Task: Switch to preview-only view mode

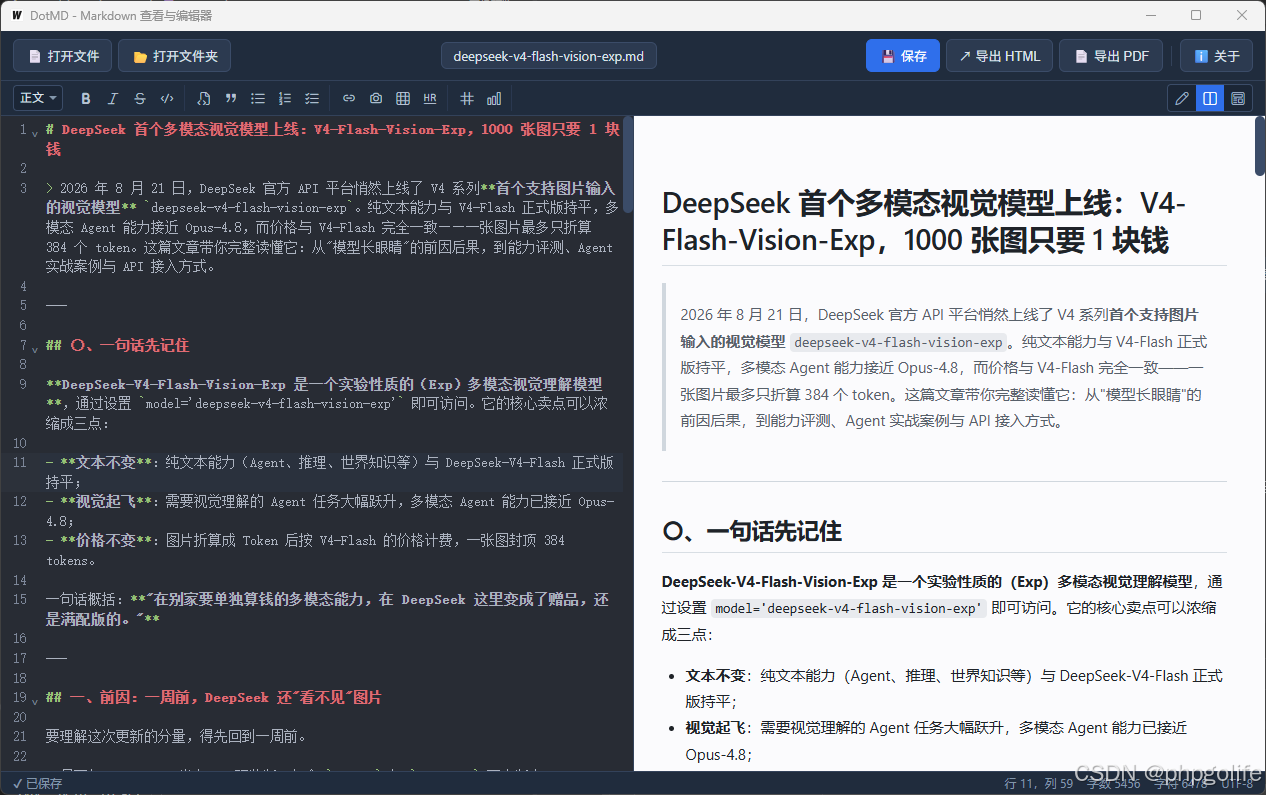Action: pyautogui.click(x=1238, y=98)
